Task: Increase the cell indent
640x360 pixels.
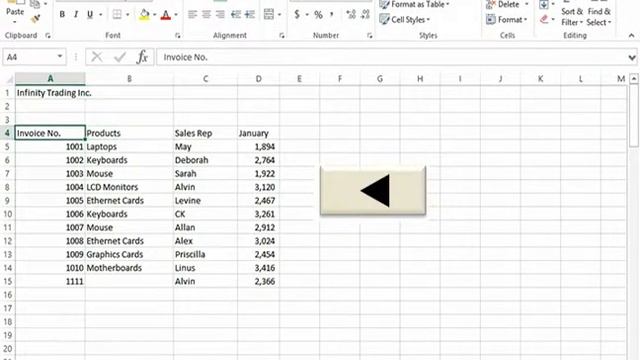Action: (249, 15)
